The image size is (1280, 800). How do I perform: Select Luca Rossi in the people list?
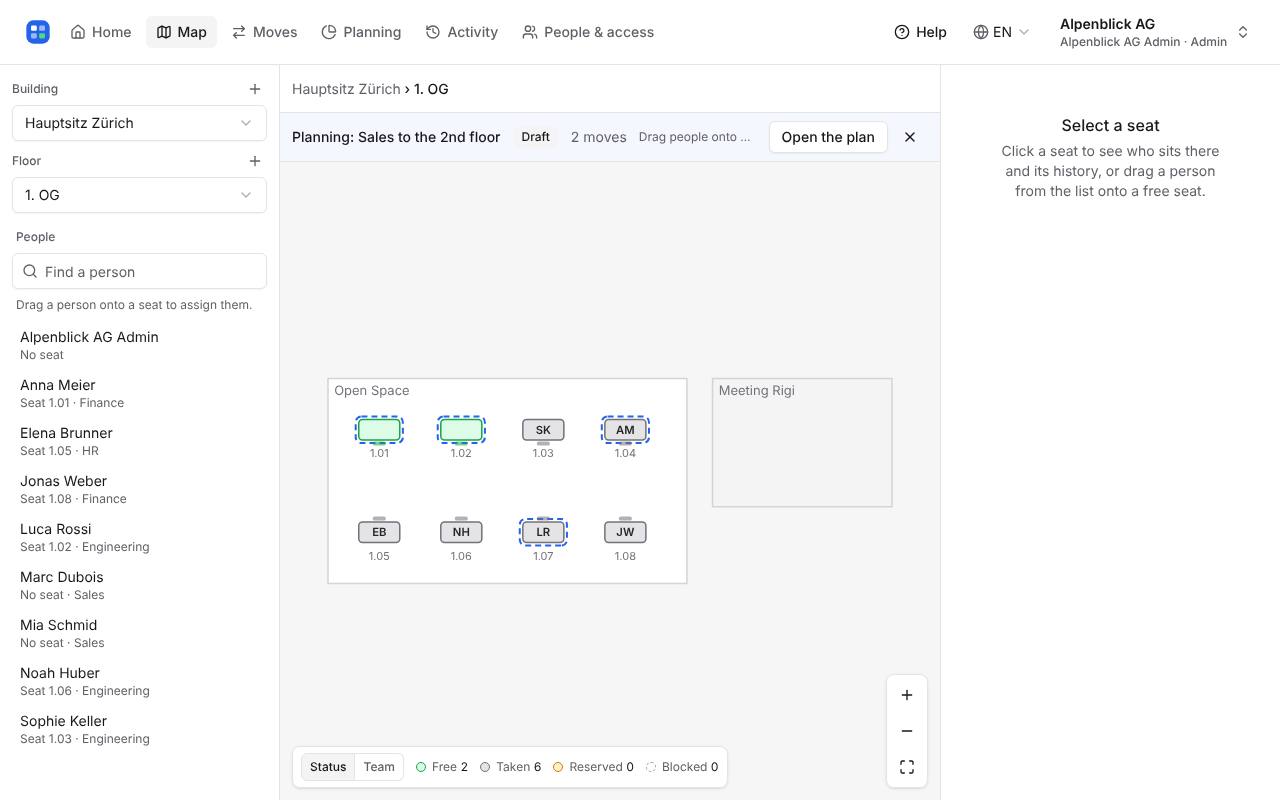139,537
